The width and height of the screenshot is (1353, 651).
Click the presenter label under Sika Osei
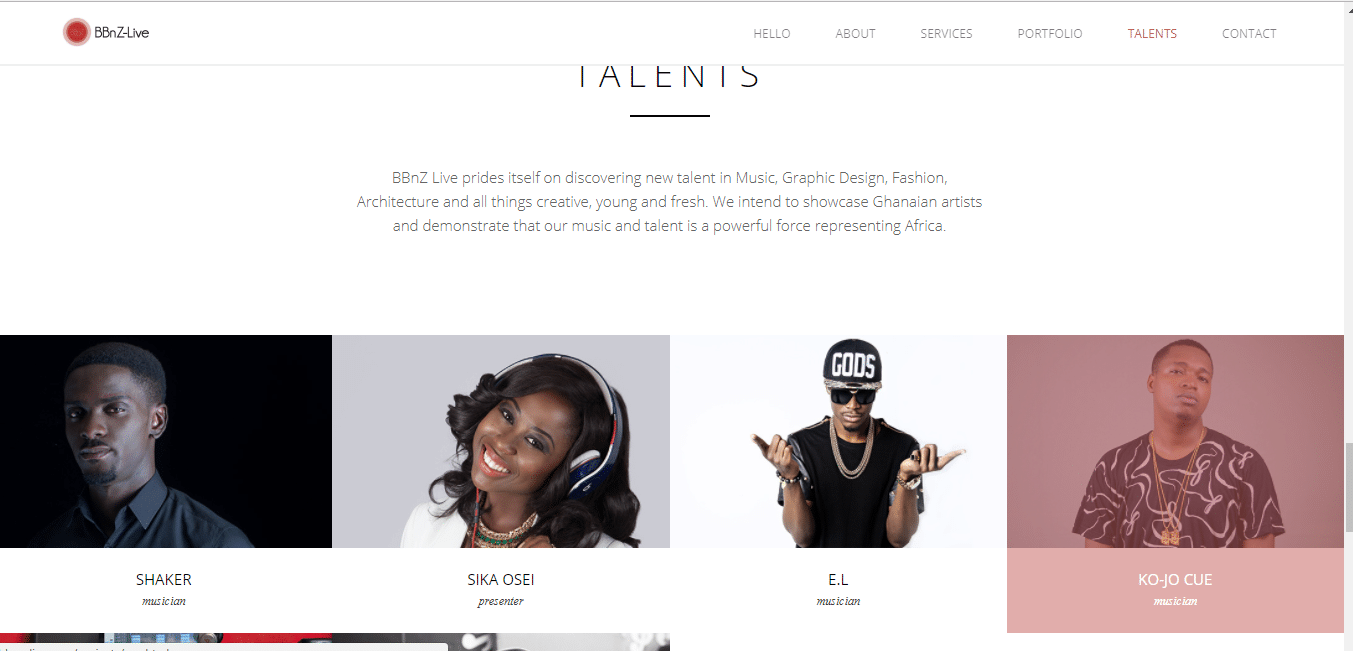(501, 601)
